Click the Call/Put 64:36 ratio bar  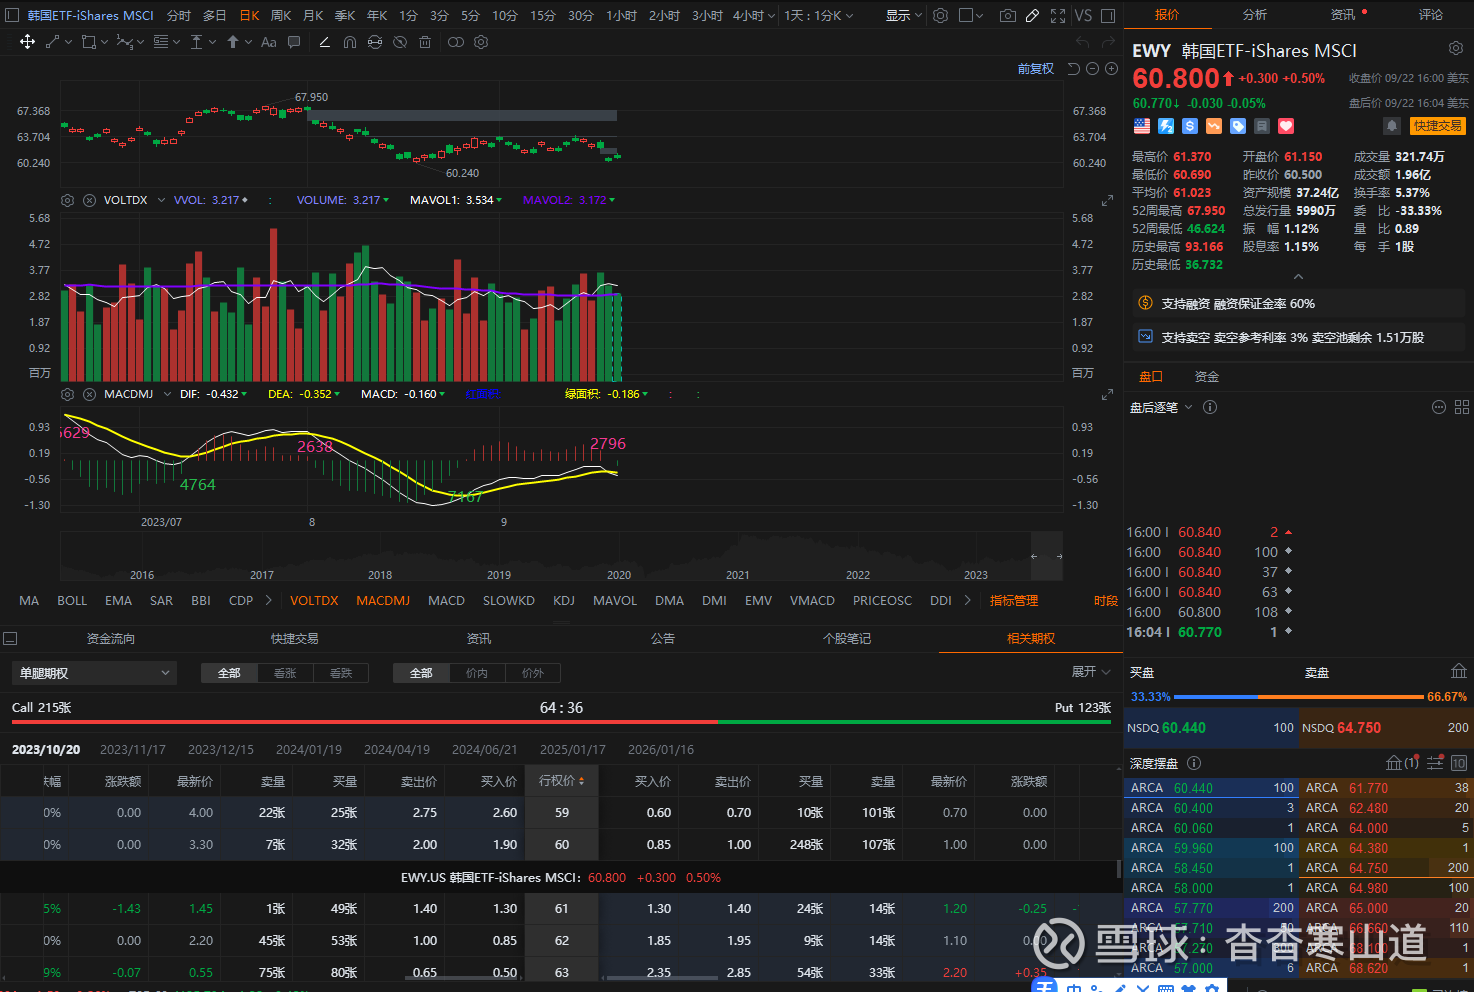(561, 721)
